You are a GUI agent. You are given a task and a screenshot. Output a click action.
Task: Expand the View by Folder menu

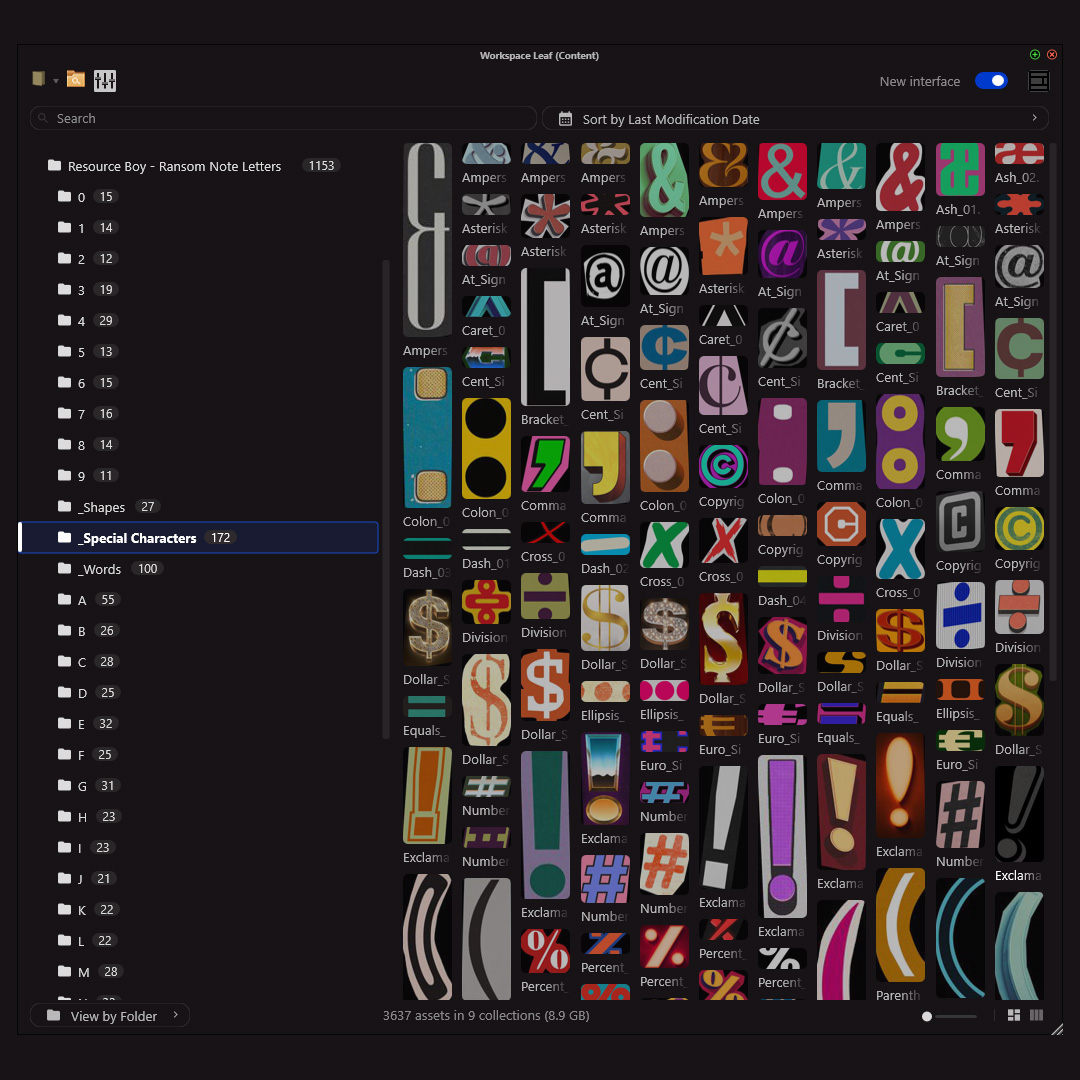click(x=110, y=1016)
